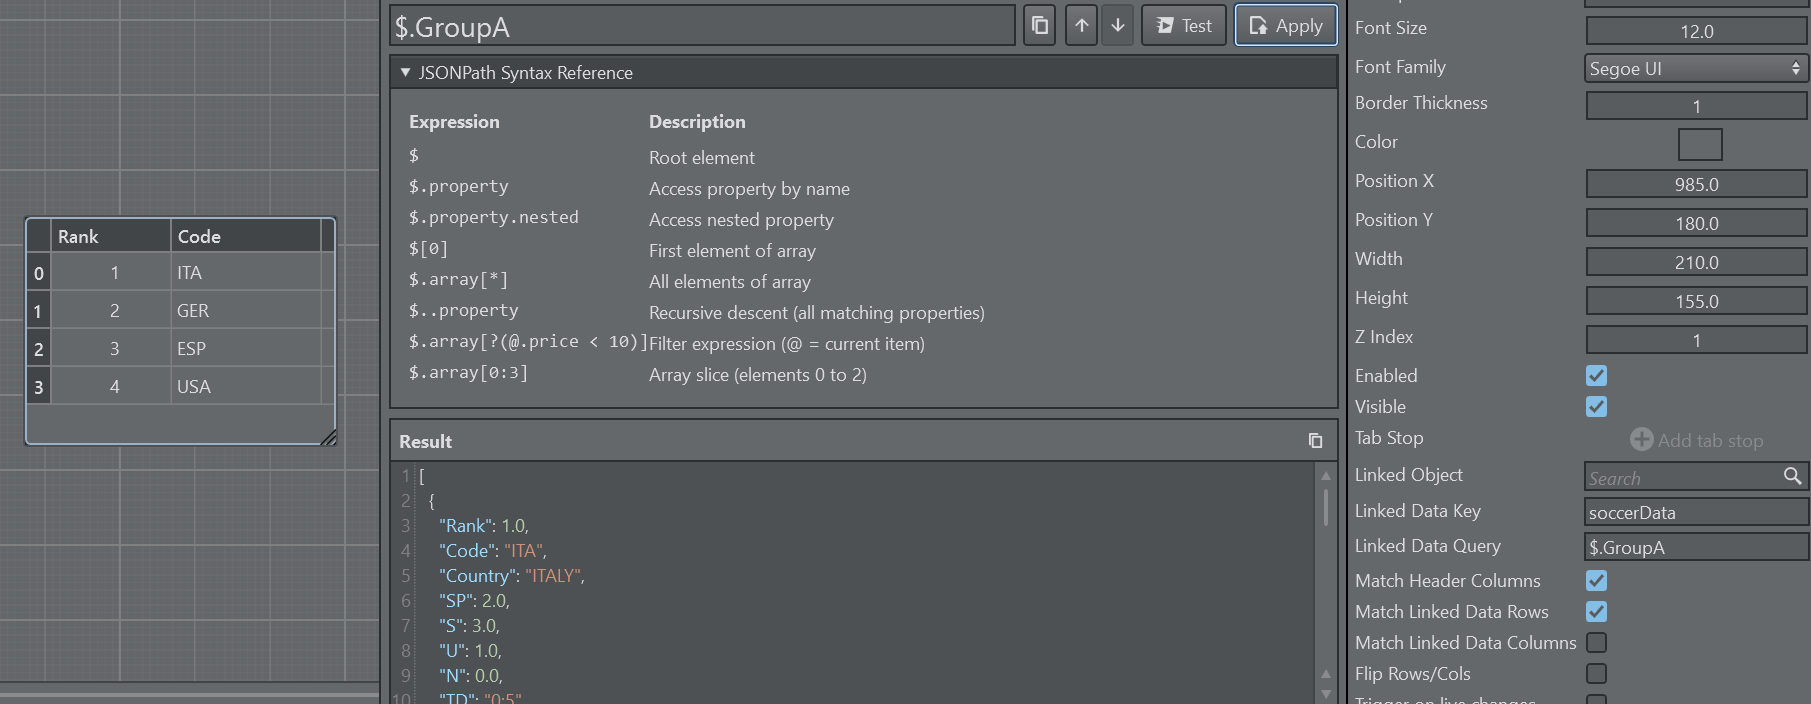Toggle the Visible checkbox off

[x=1596, y=407]
